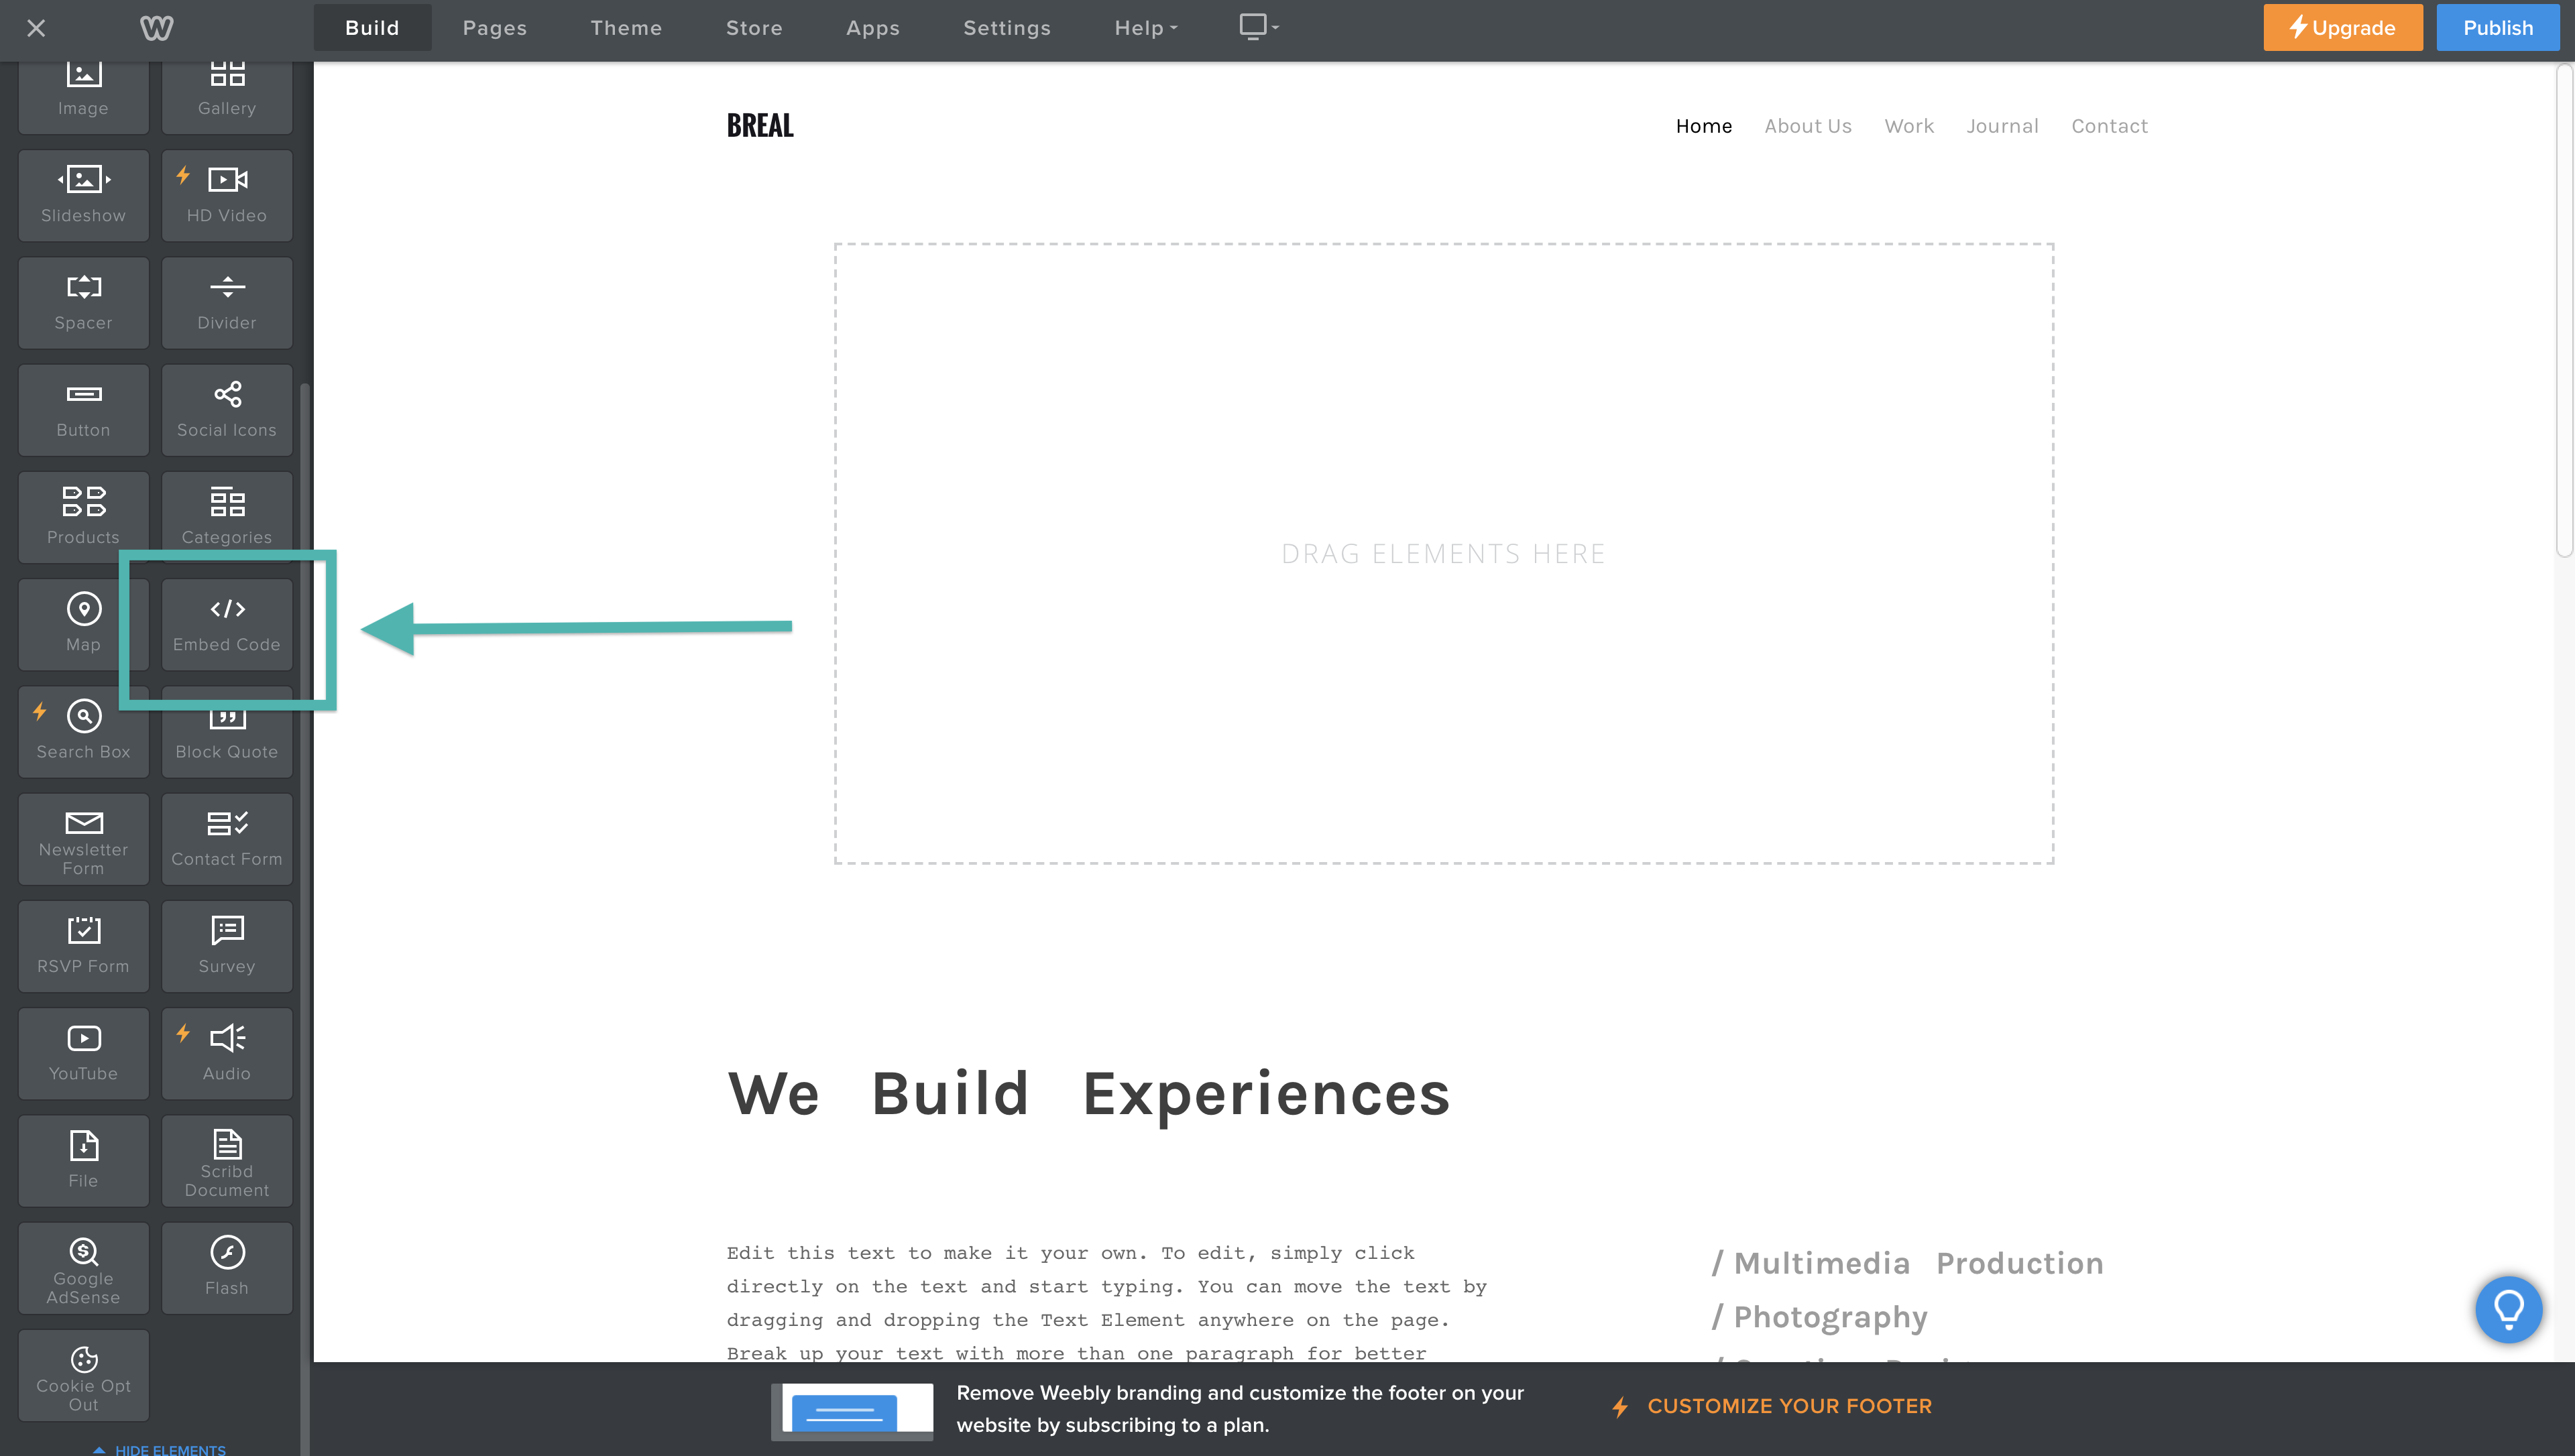Select the Embed Code element

click(227, 624)
